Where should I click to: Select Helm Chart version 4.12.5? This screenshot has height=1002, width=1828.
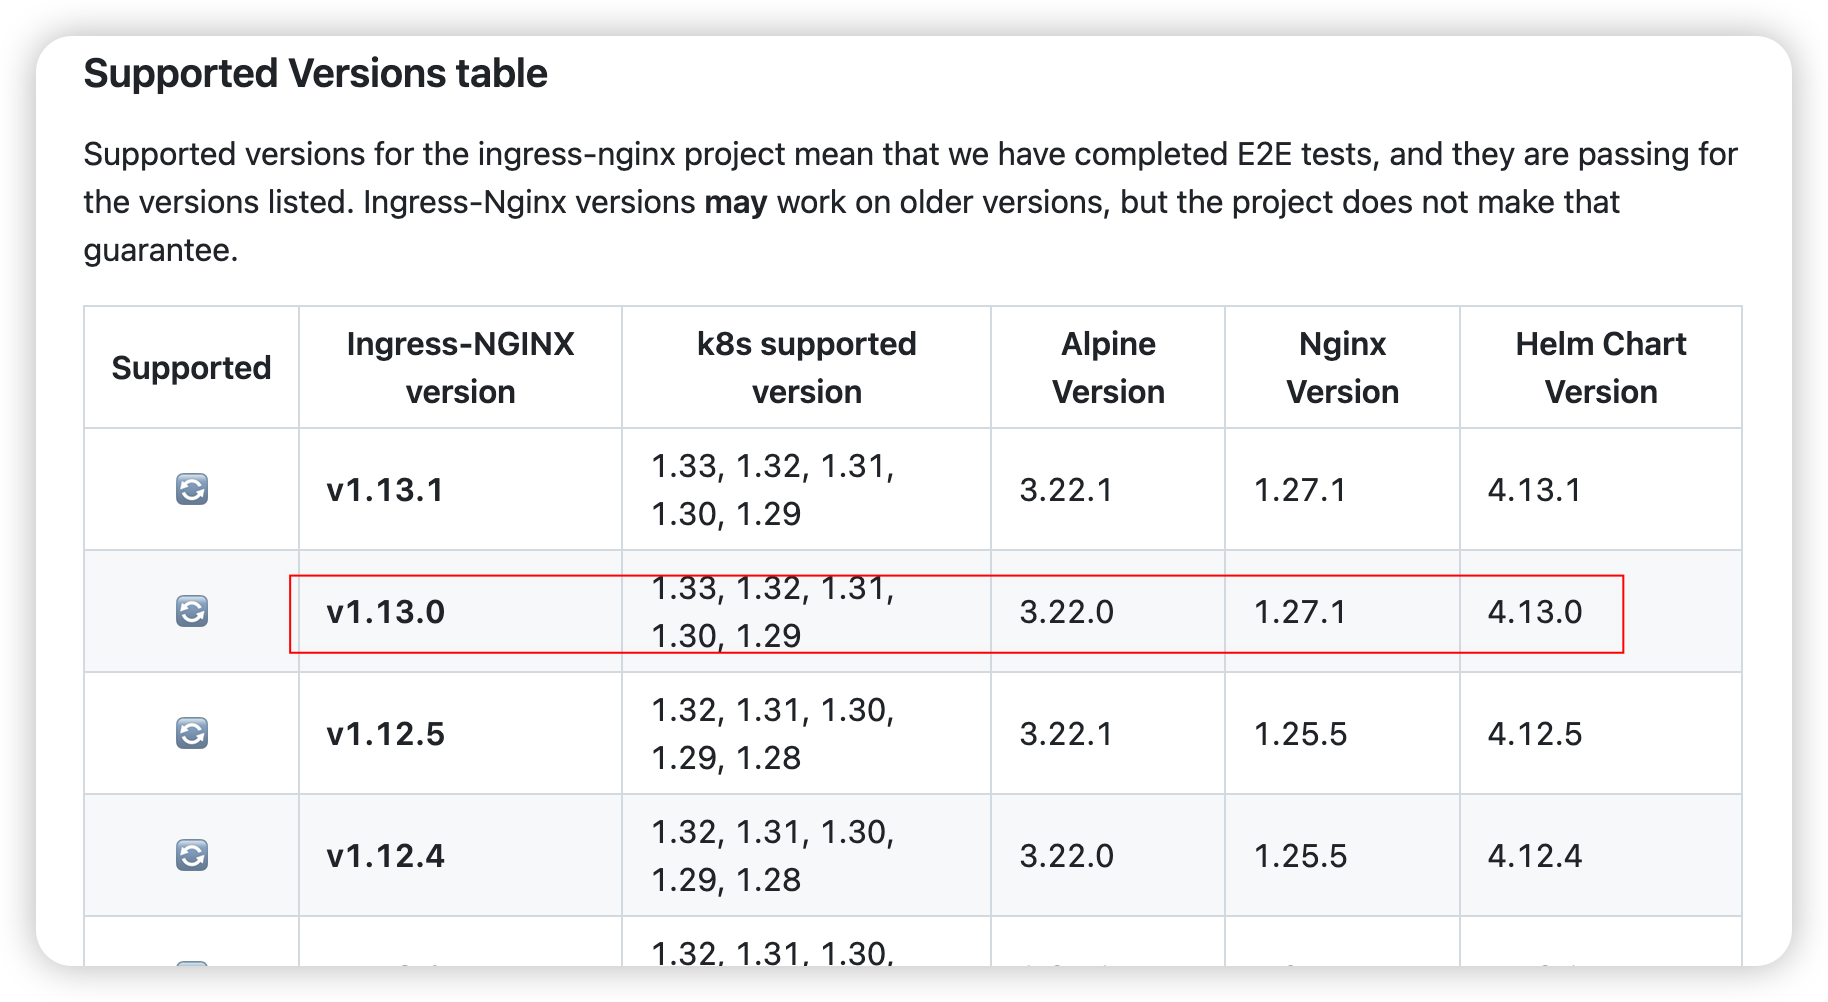[1534, 734]
